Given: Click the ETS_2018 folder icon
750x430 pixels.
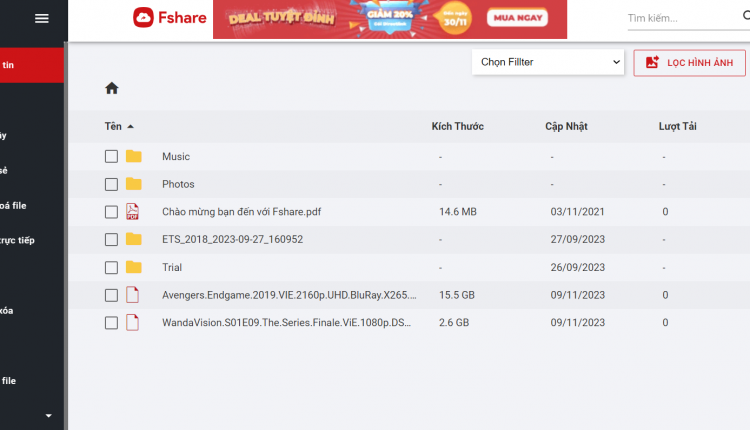Looking at the screenshot, I should [133, 239].
